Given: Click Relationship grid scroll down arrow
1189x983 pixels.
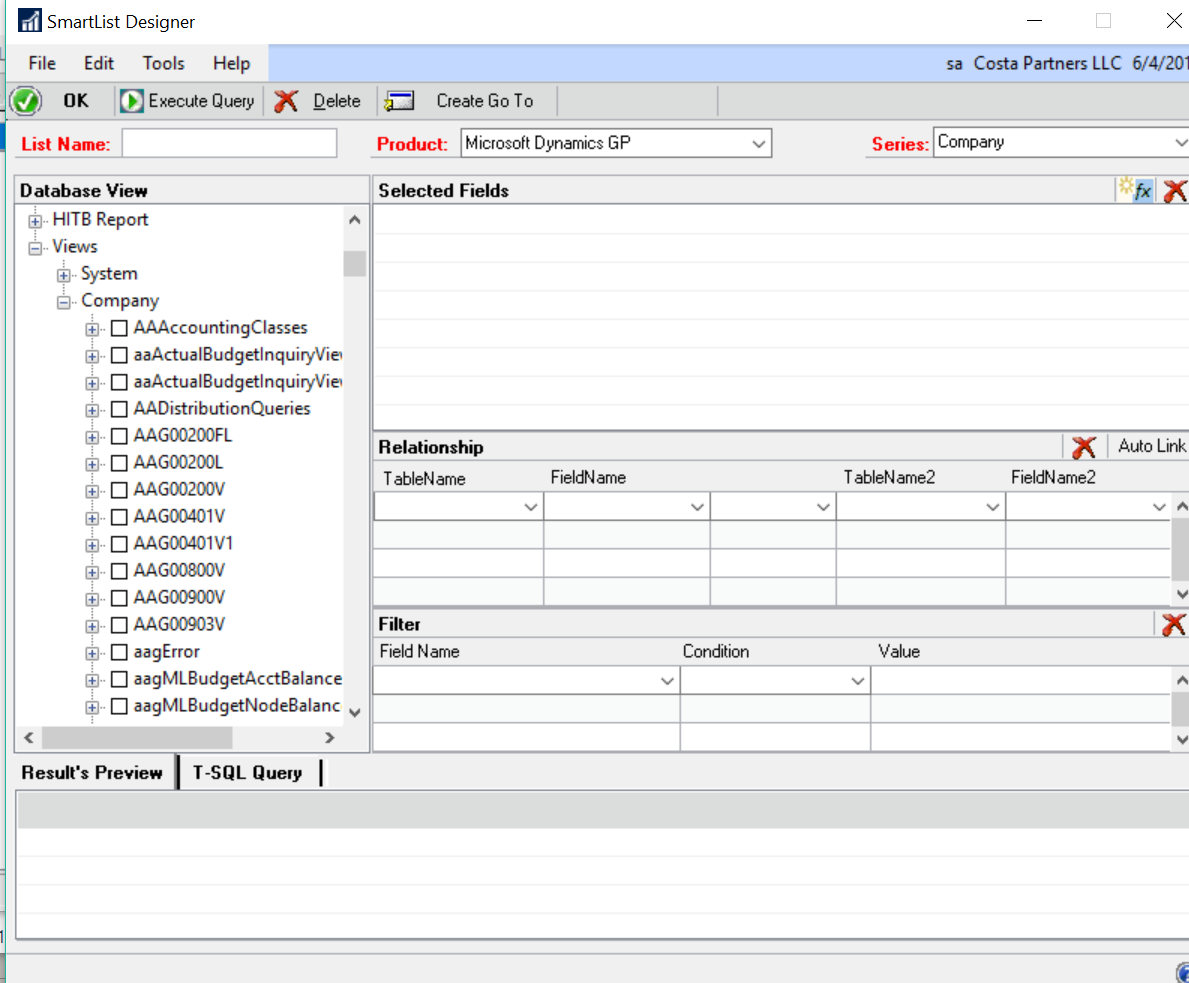Looking at the screenshot, I should [1181, 594].
